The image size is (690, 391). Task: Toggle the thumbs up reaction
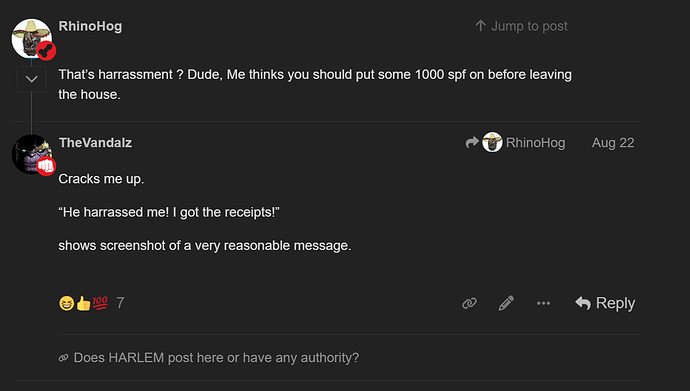[83, 303]
